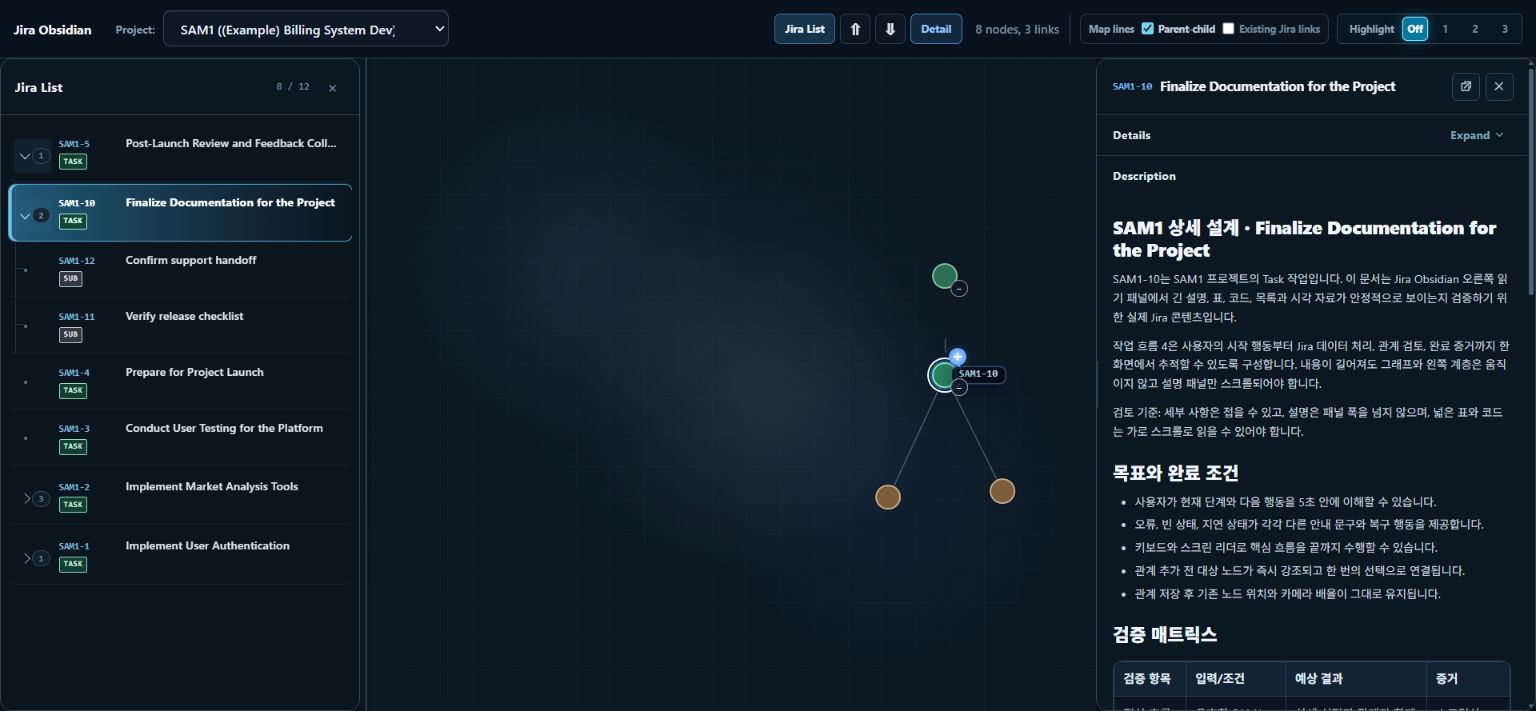Collapse SAM1-5 children chevron

coord(26,156)
